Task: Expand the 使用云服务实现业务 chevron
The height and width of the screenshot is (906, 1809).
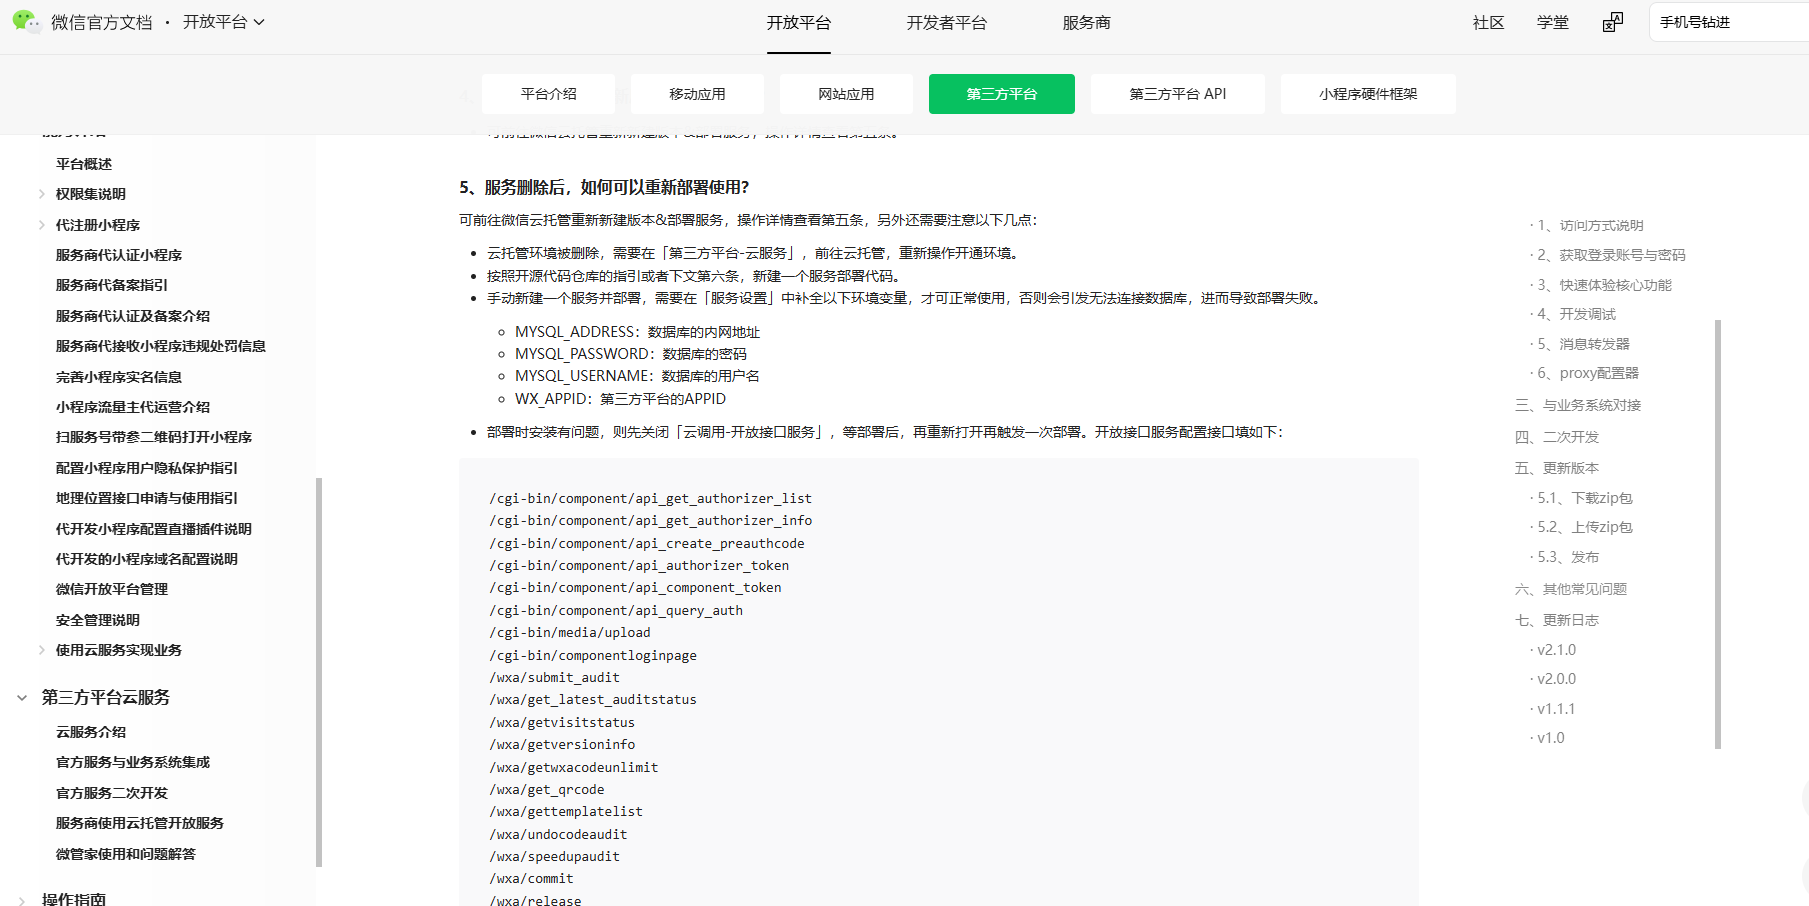Action: (42, 650)
